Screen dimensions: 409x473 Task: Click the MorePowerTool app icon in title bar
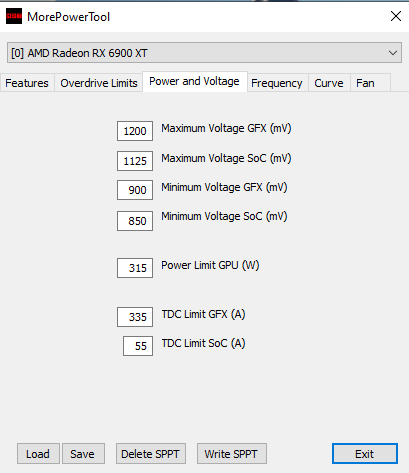pos(14,16)
